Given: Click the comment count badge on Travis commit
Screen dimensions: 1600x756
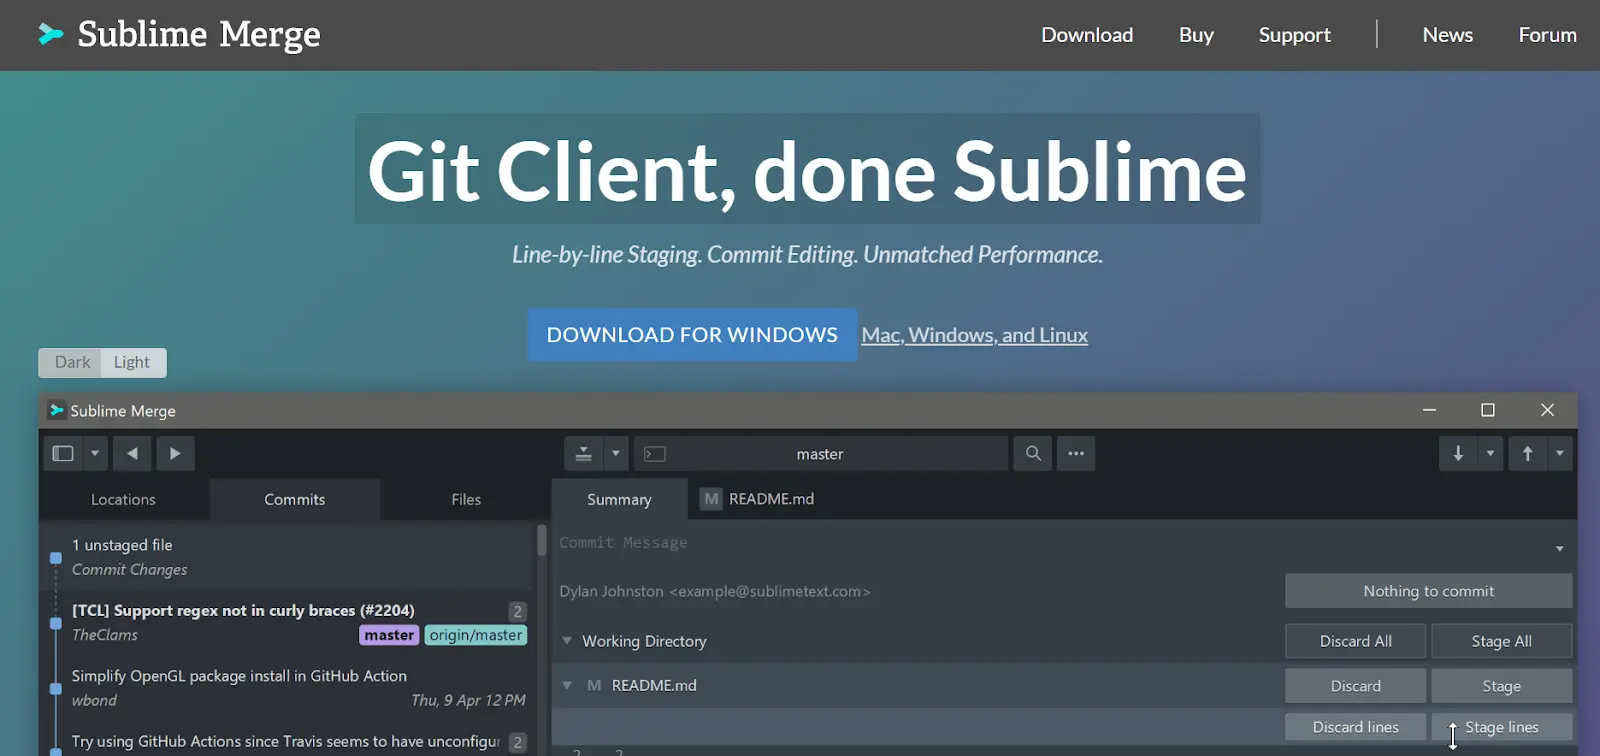Looking at the screenshot, I should point(517,742).
